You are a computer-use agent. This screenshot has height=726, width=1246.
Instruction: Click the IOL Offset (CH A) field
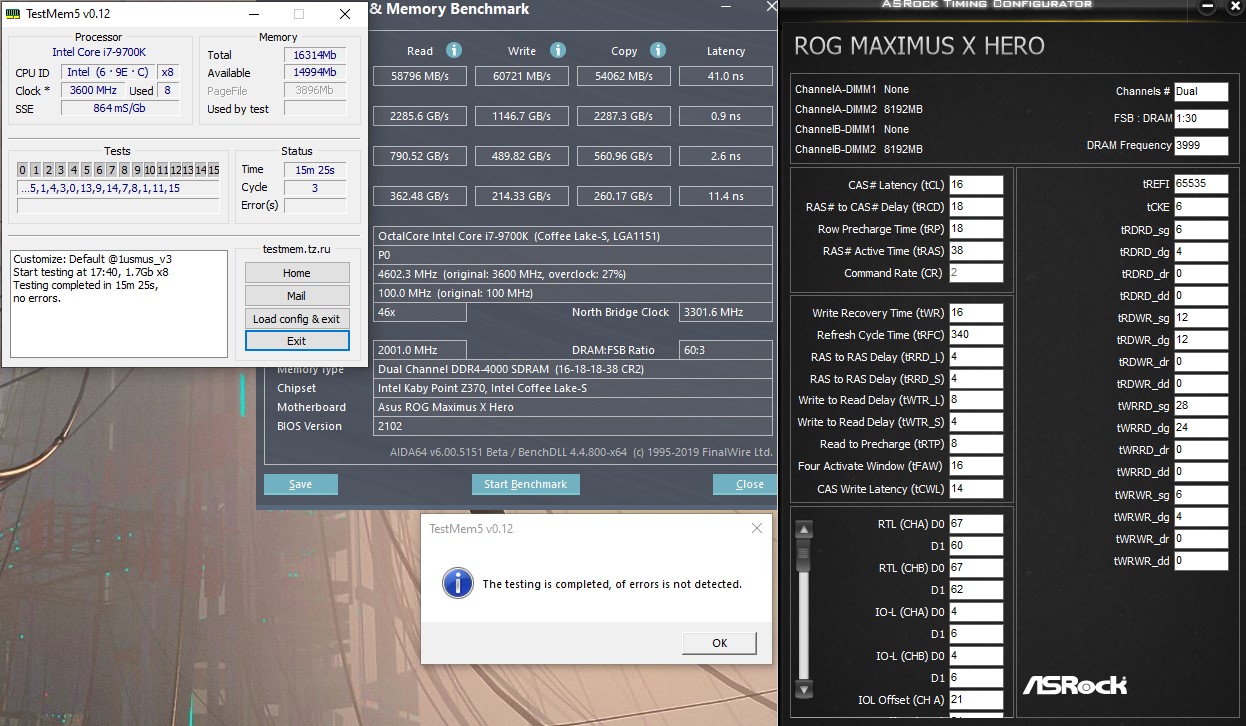click(976, 700)
